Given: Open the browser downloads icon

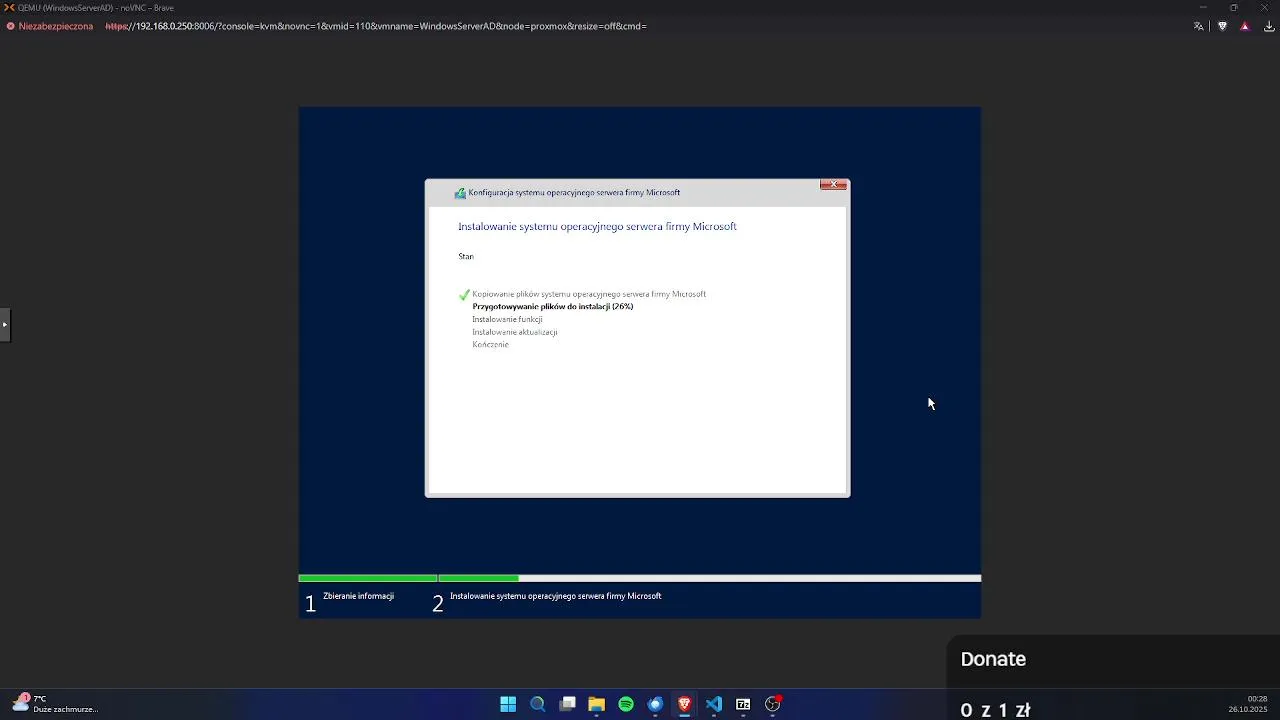Looking at the screenshot, I should 1269,26.
